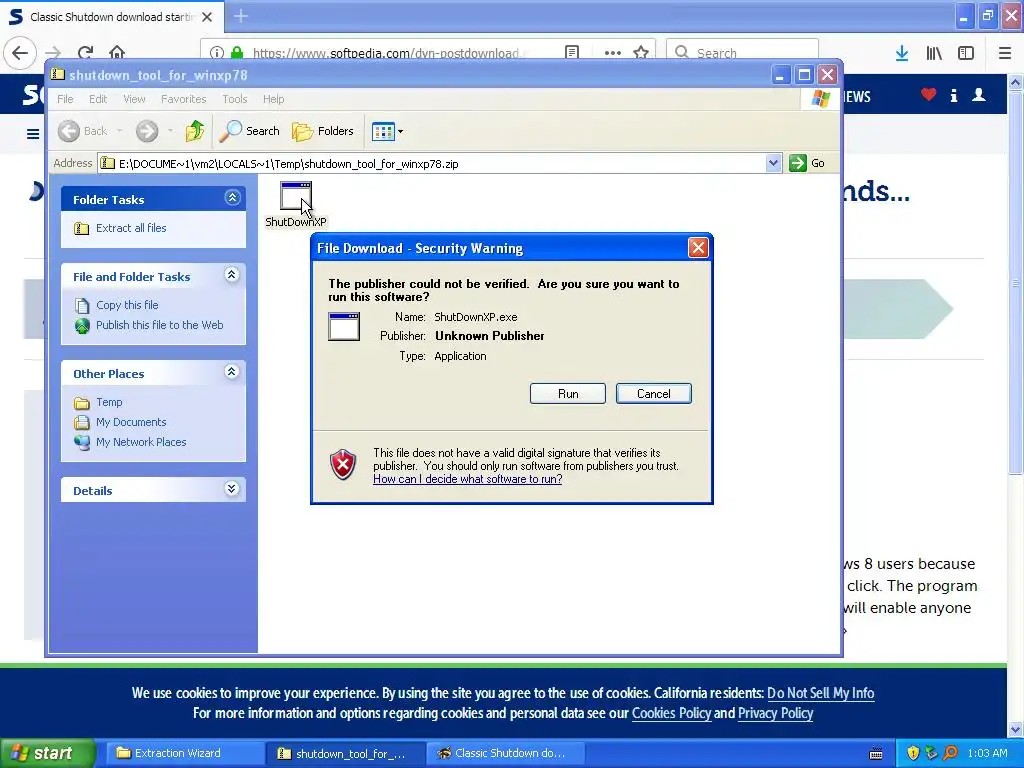Click the Softpedia info icon
Image resolution: width=1024 pixels, height=768 pixels.
point(953,95)
